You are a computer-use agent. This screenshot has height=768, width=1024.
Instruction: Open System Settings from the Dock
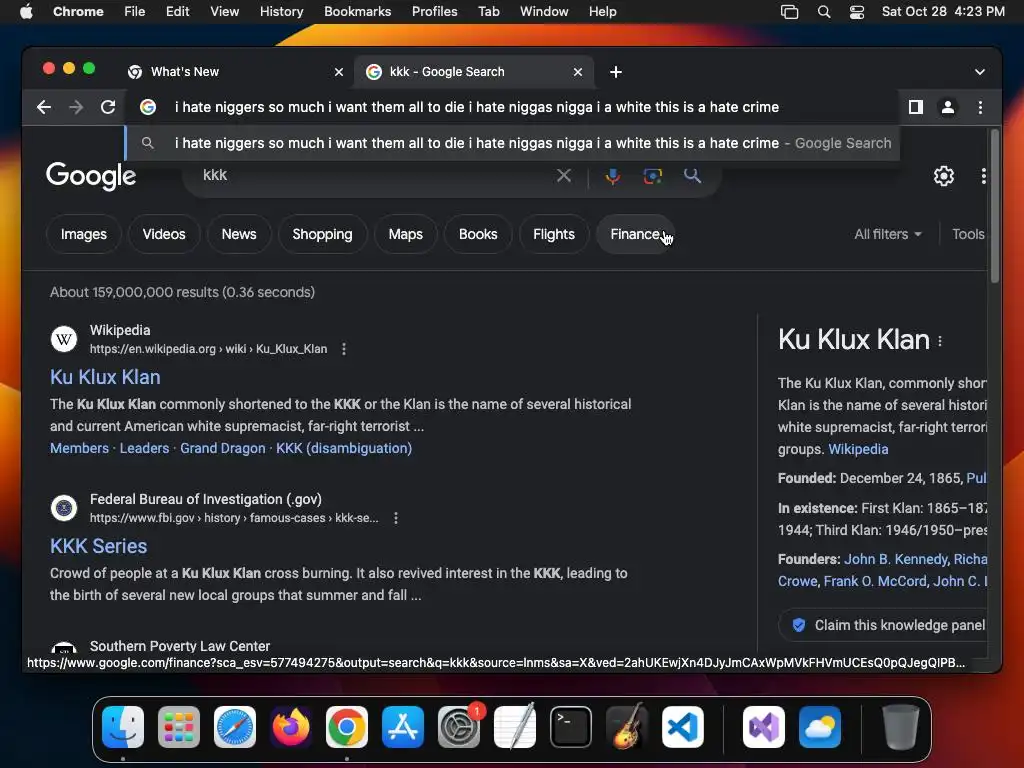(x=459, y=727)
